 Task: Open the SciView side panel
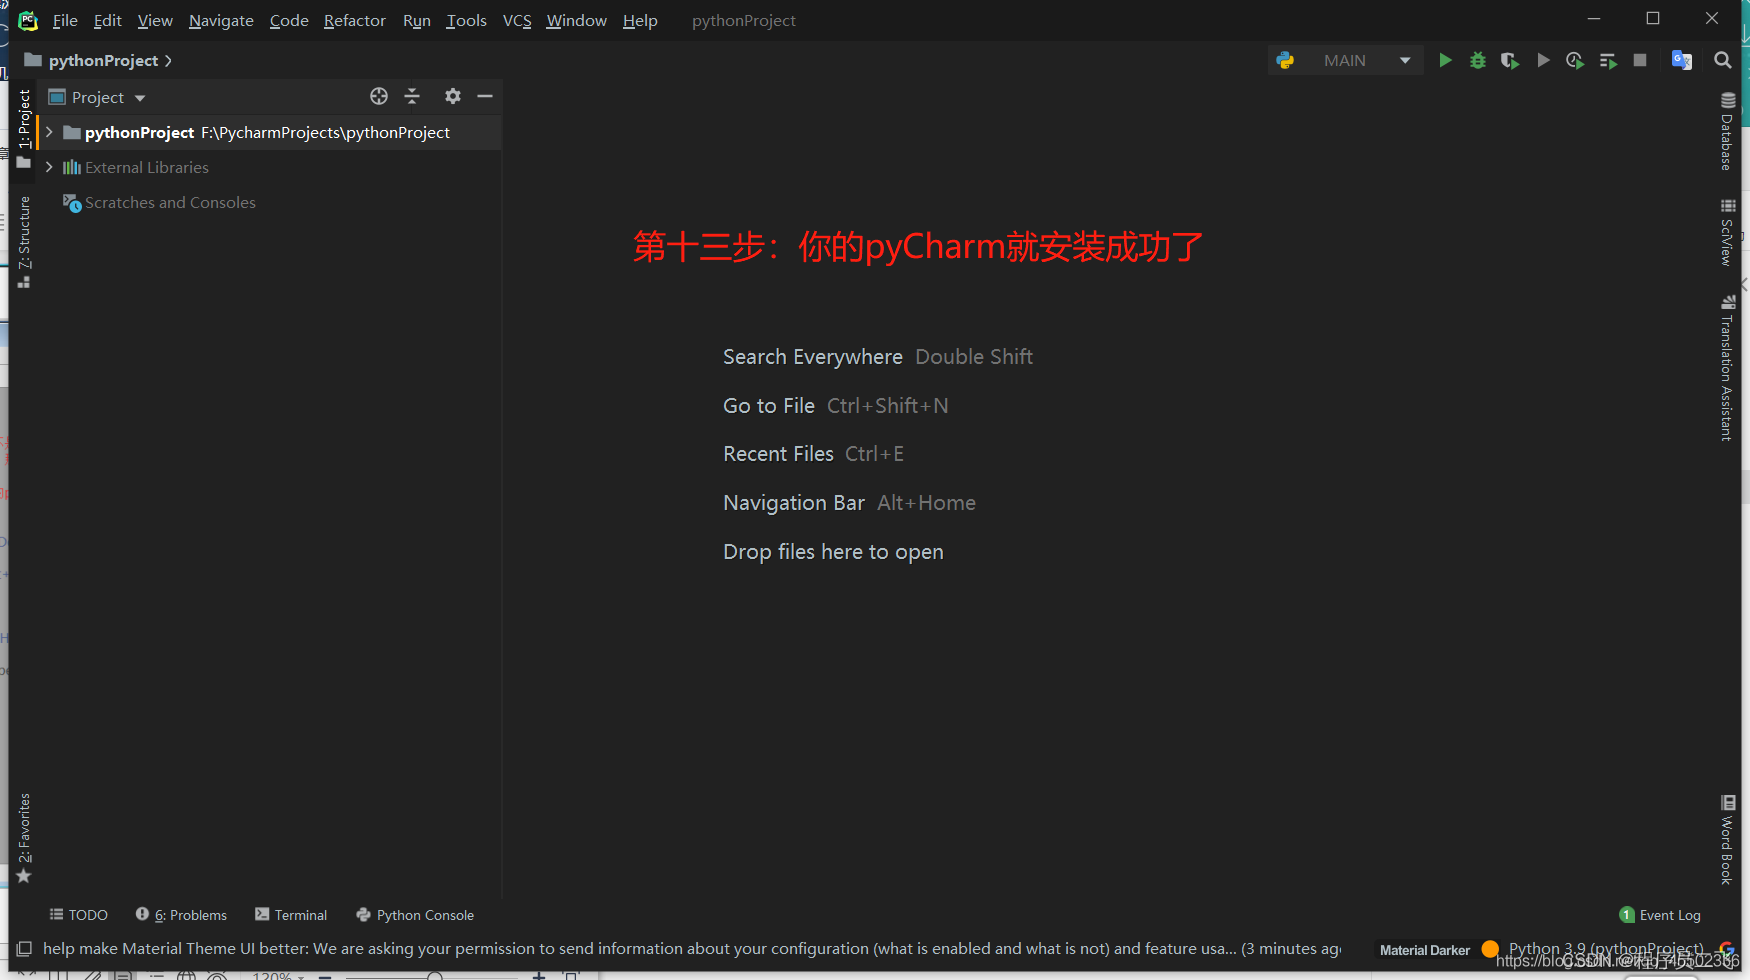[1727, 232]
